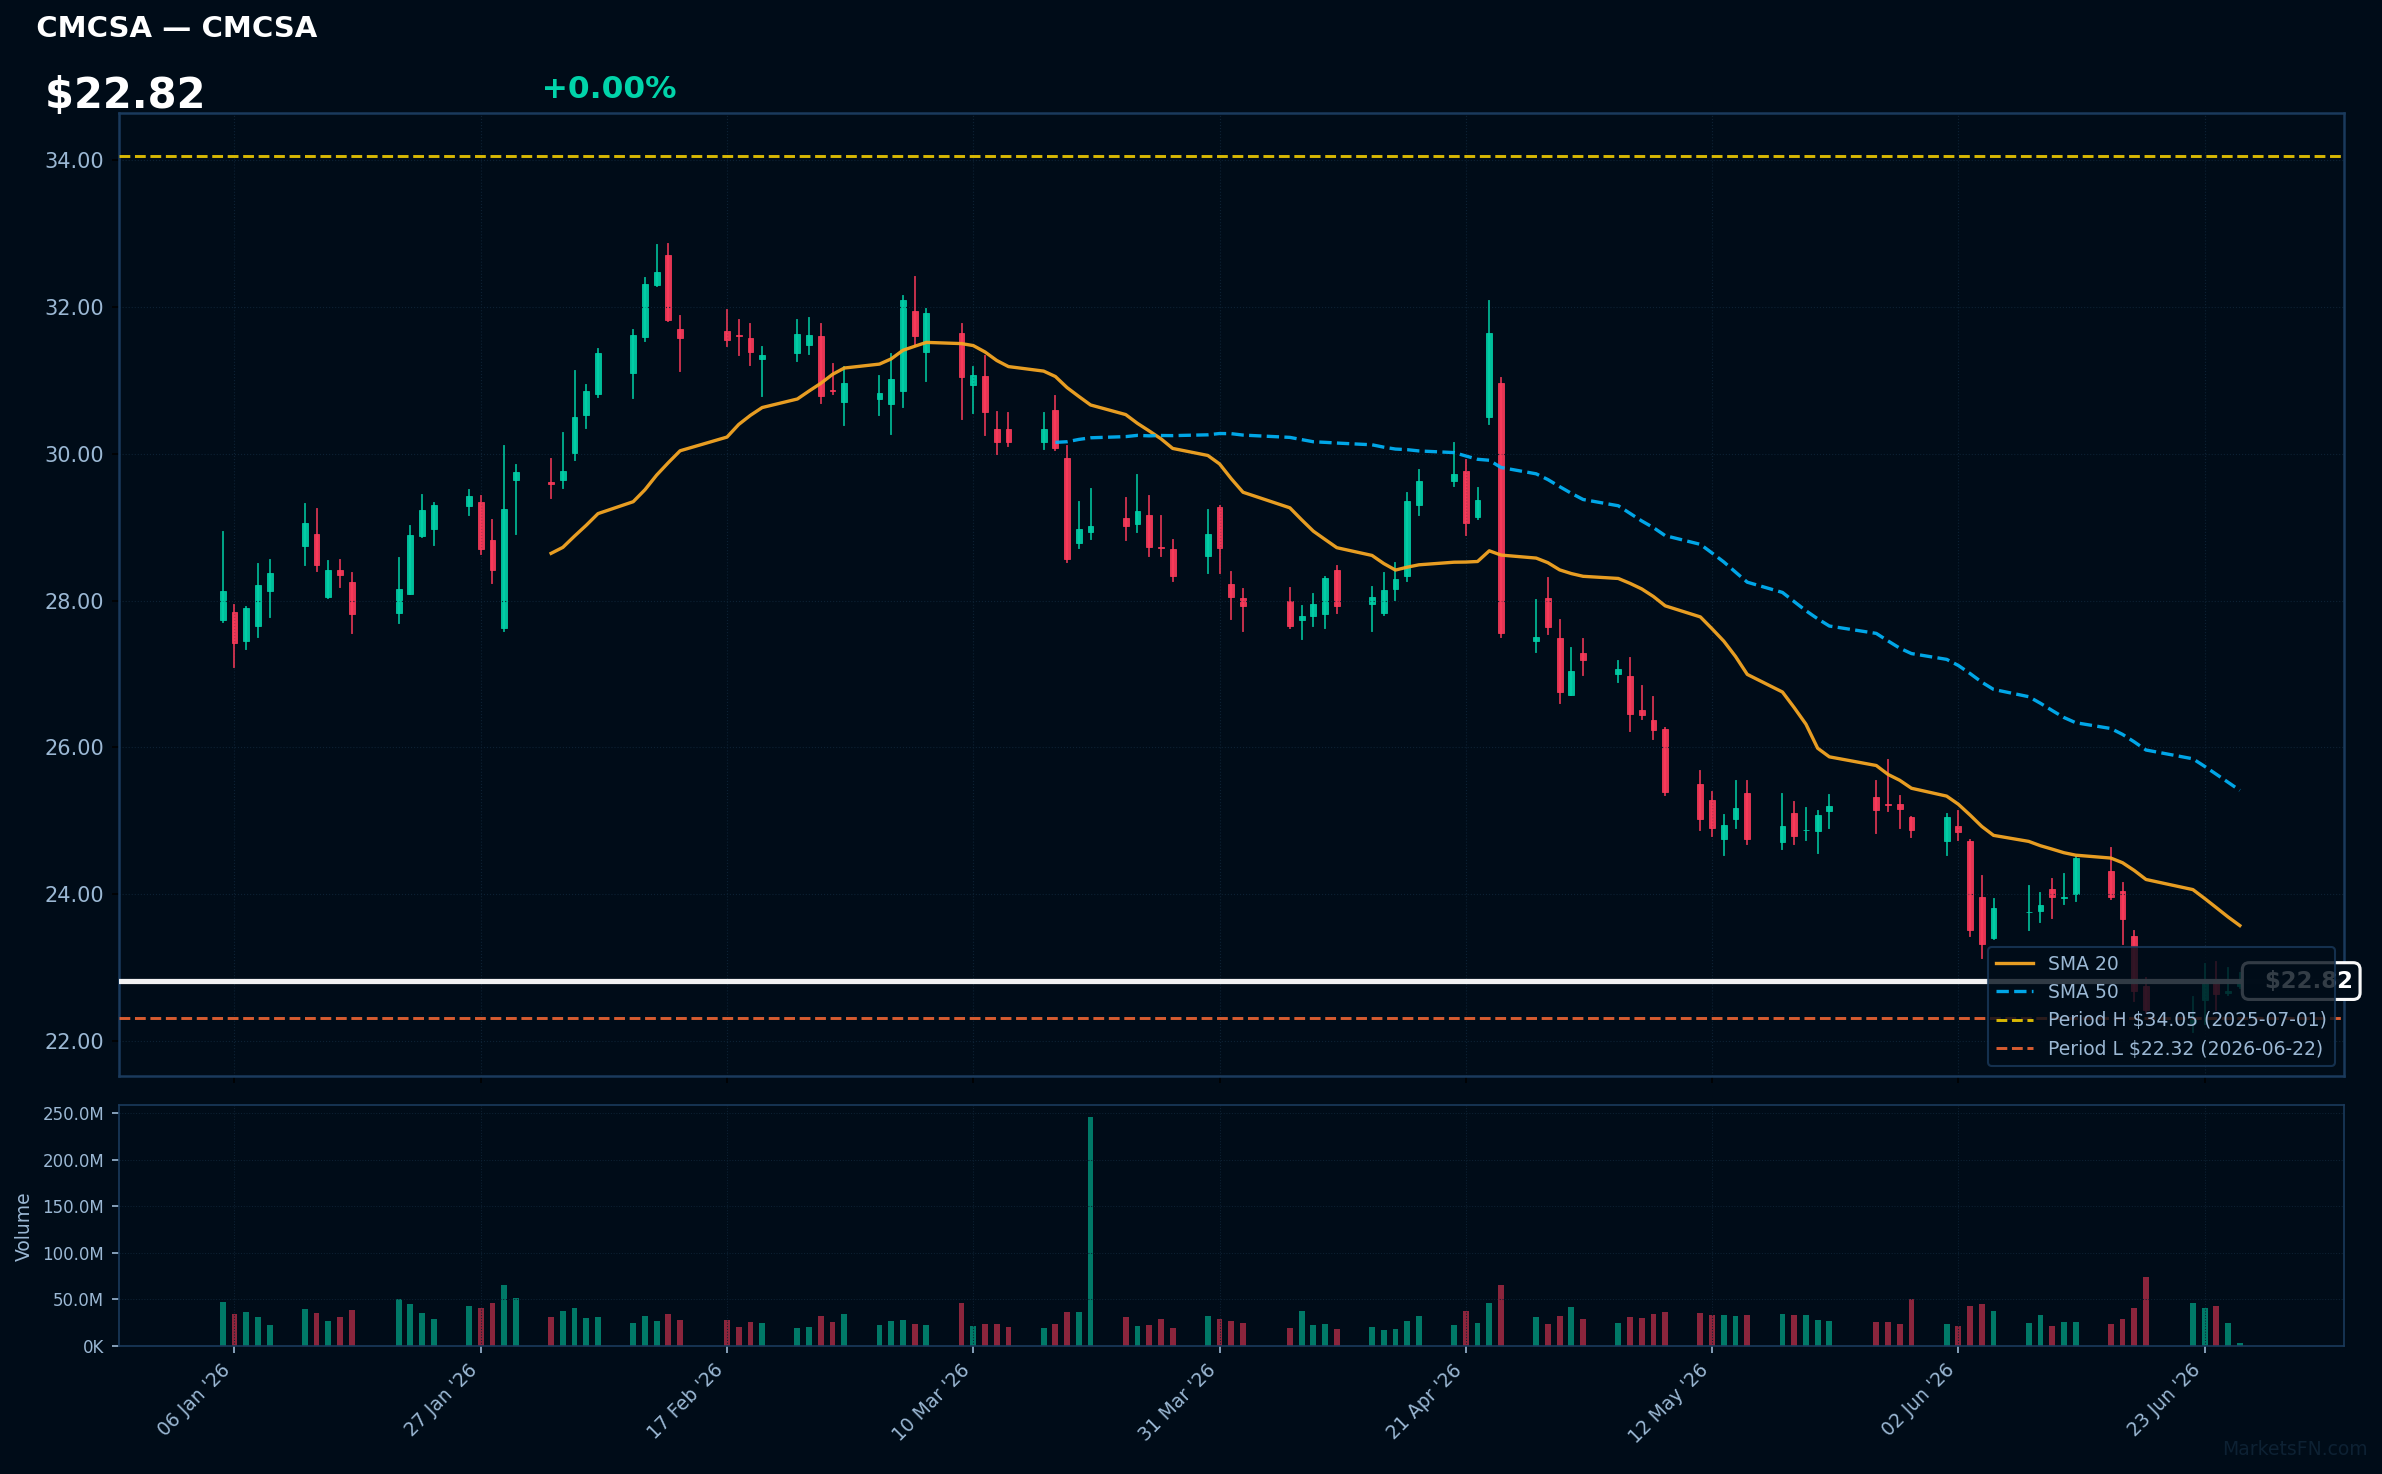The image size is (2382, 1474).
Task: Click the 100.0M volume axis label
Action: [x=73, y=1253]
